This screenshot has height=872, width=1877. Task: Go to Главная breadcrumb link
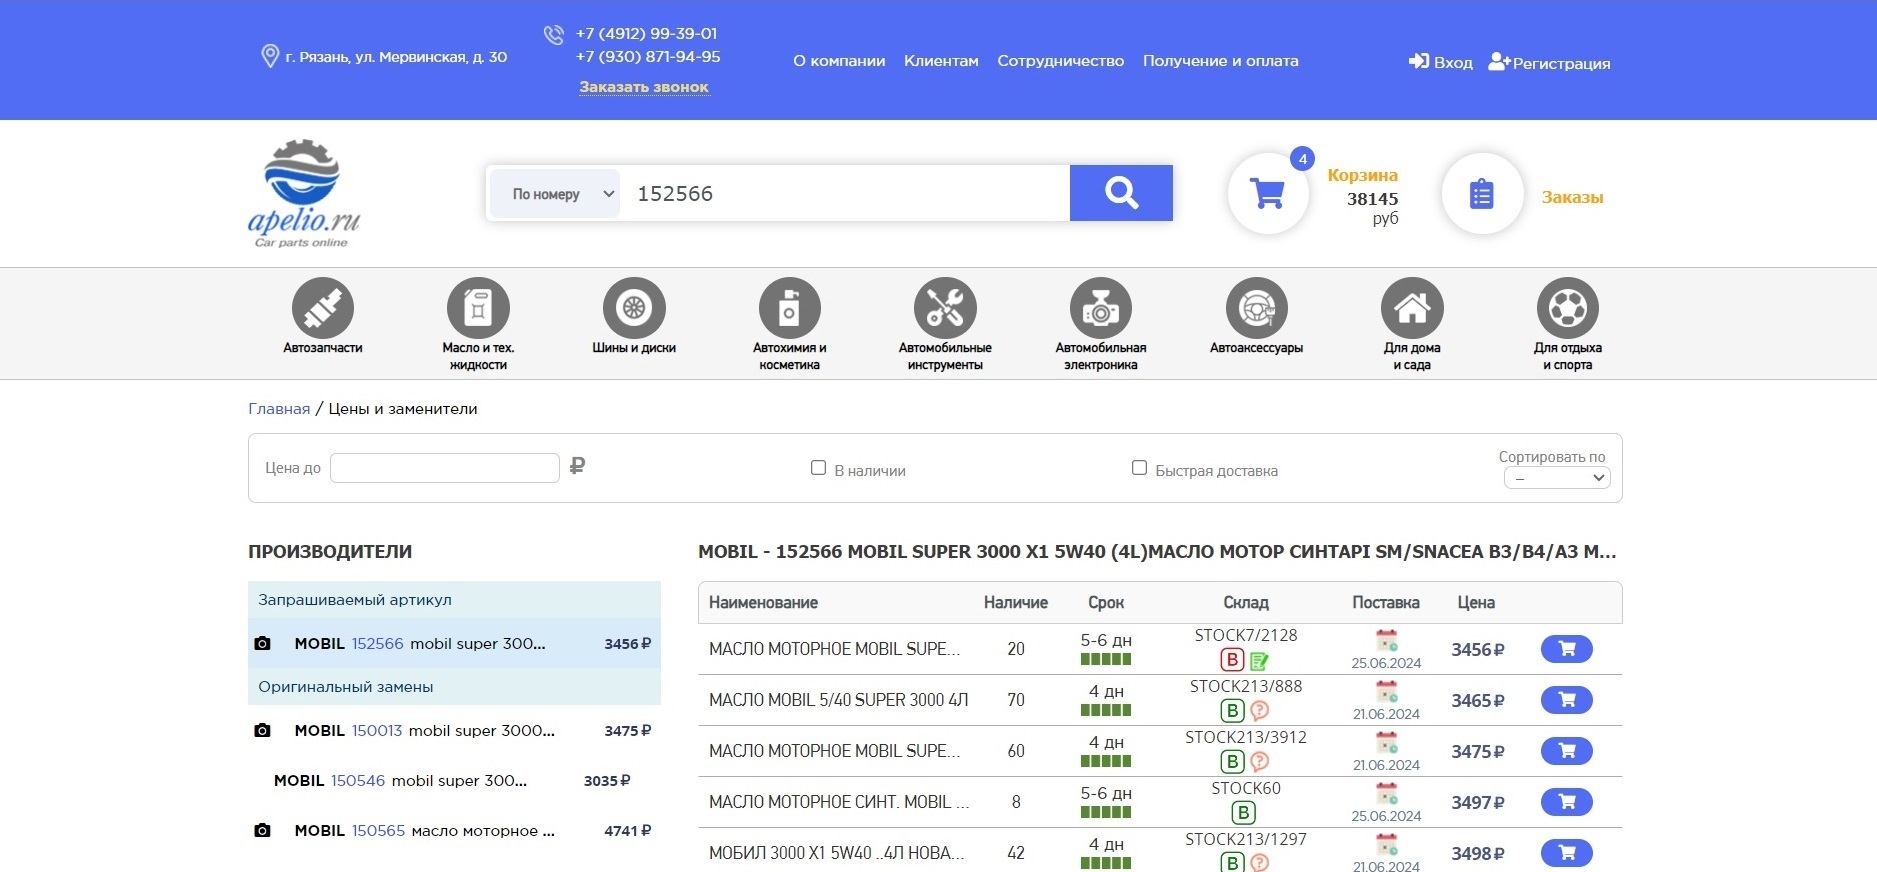click(279, 409)
